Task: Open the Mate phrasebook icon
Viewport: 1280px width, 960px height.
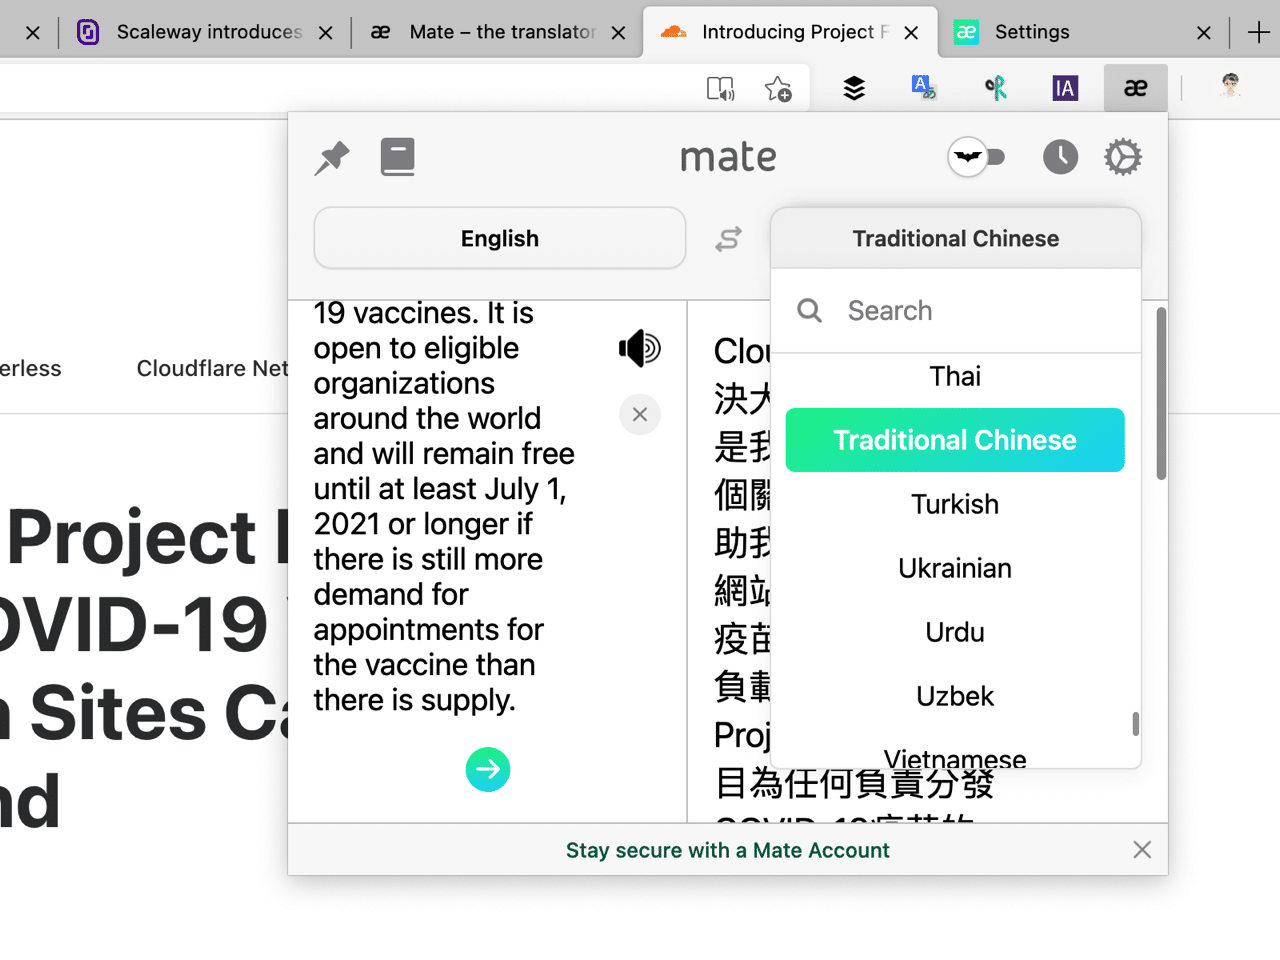Action: pos(397,158)
